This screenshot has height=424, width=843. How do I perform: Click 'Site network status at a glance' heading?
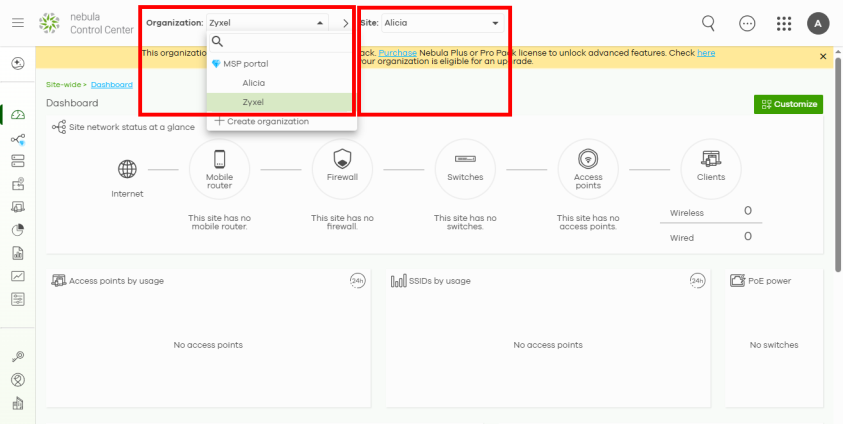click(132, 127)
